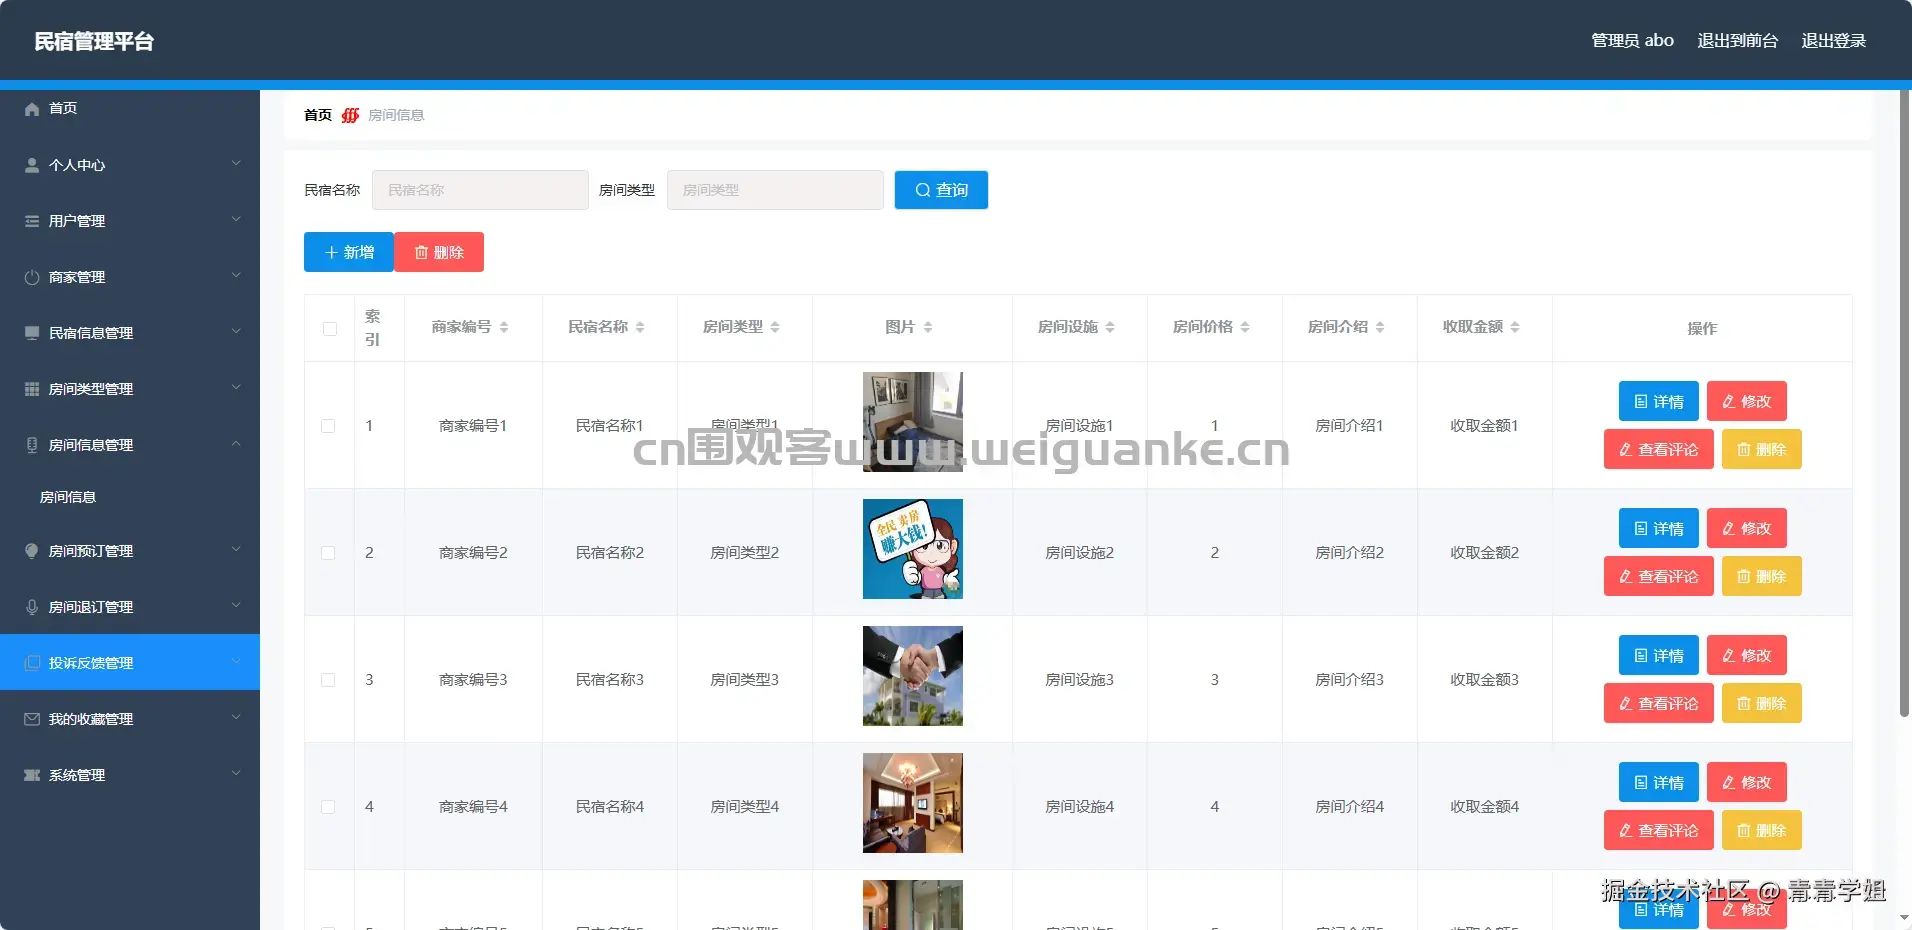The image size is (1912, 930).
Task: Expand 商家管理 menu chevron
Action: (x=236, y=275)
